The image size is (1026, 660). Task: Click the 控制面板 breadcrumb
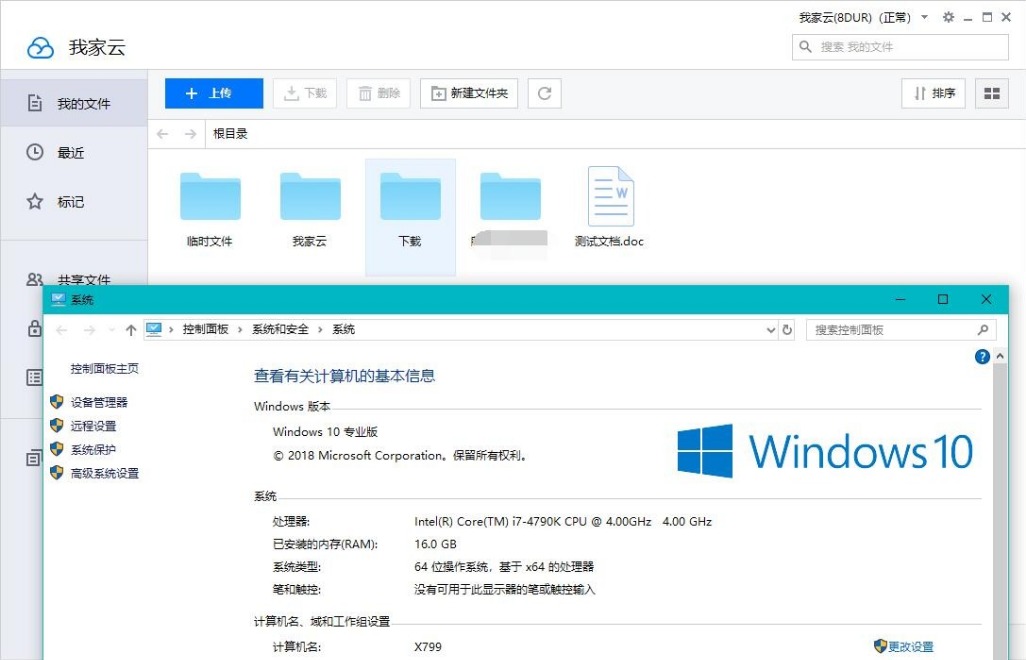click(x=205, y=330)
